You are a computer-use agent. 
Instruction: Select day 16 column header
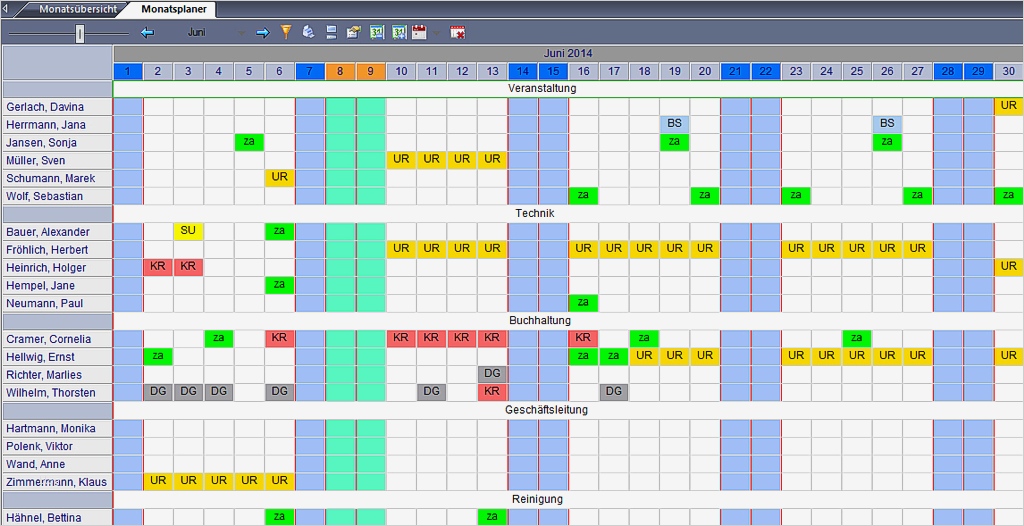(x=583, y=71)
